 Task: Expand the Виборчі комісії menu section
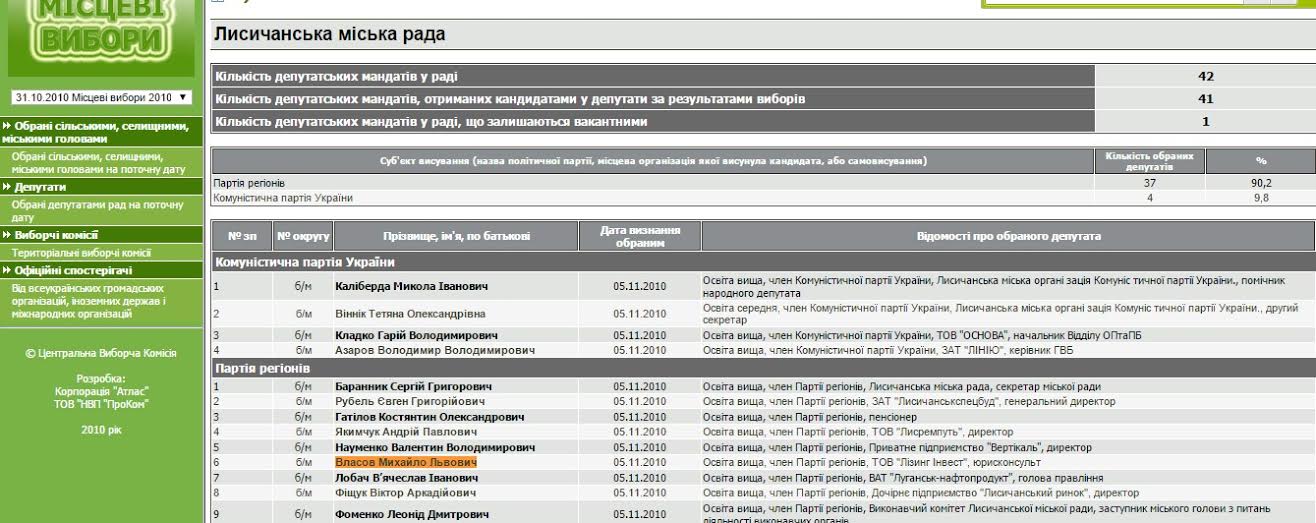click(x=55, y=235)
